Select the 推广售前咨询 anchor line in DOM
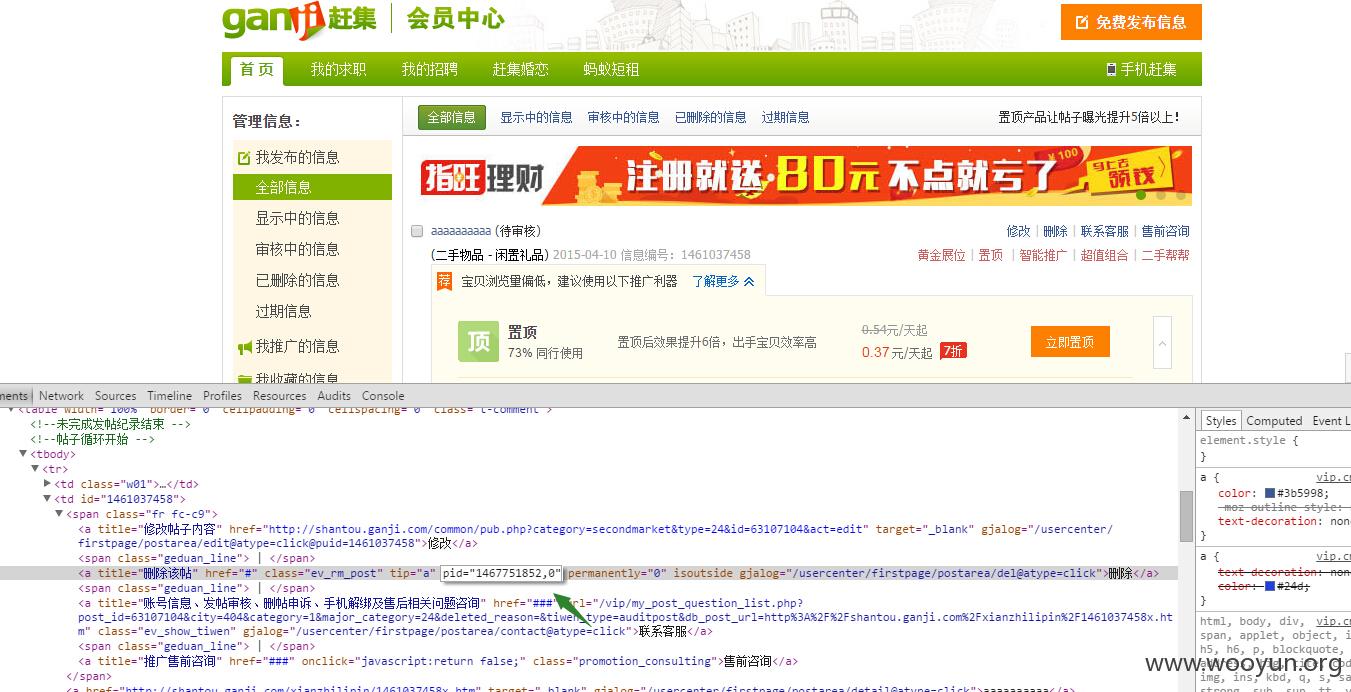The width and height of the screenshot is (1351, 692). [x=438, y=661]
